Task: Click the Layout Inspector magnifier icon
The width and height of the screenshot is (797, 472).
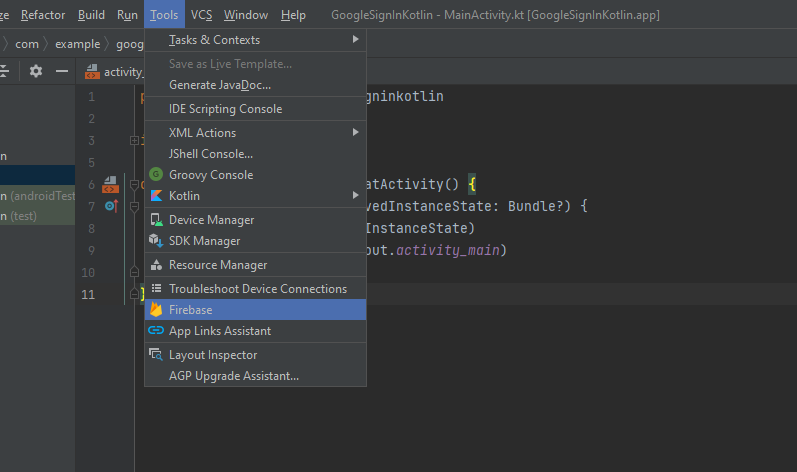Action: (156, 354)
